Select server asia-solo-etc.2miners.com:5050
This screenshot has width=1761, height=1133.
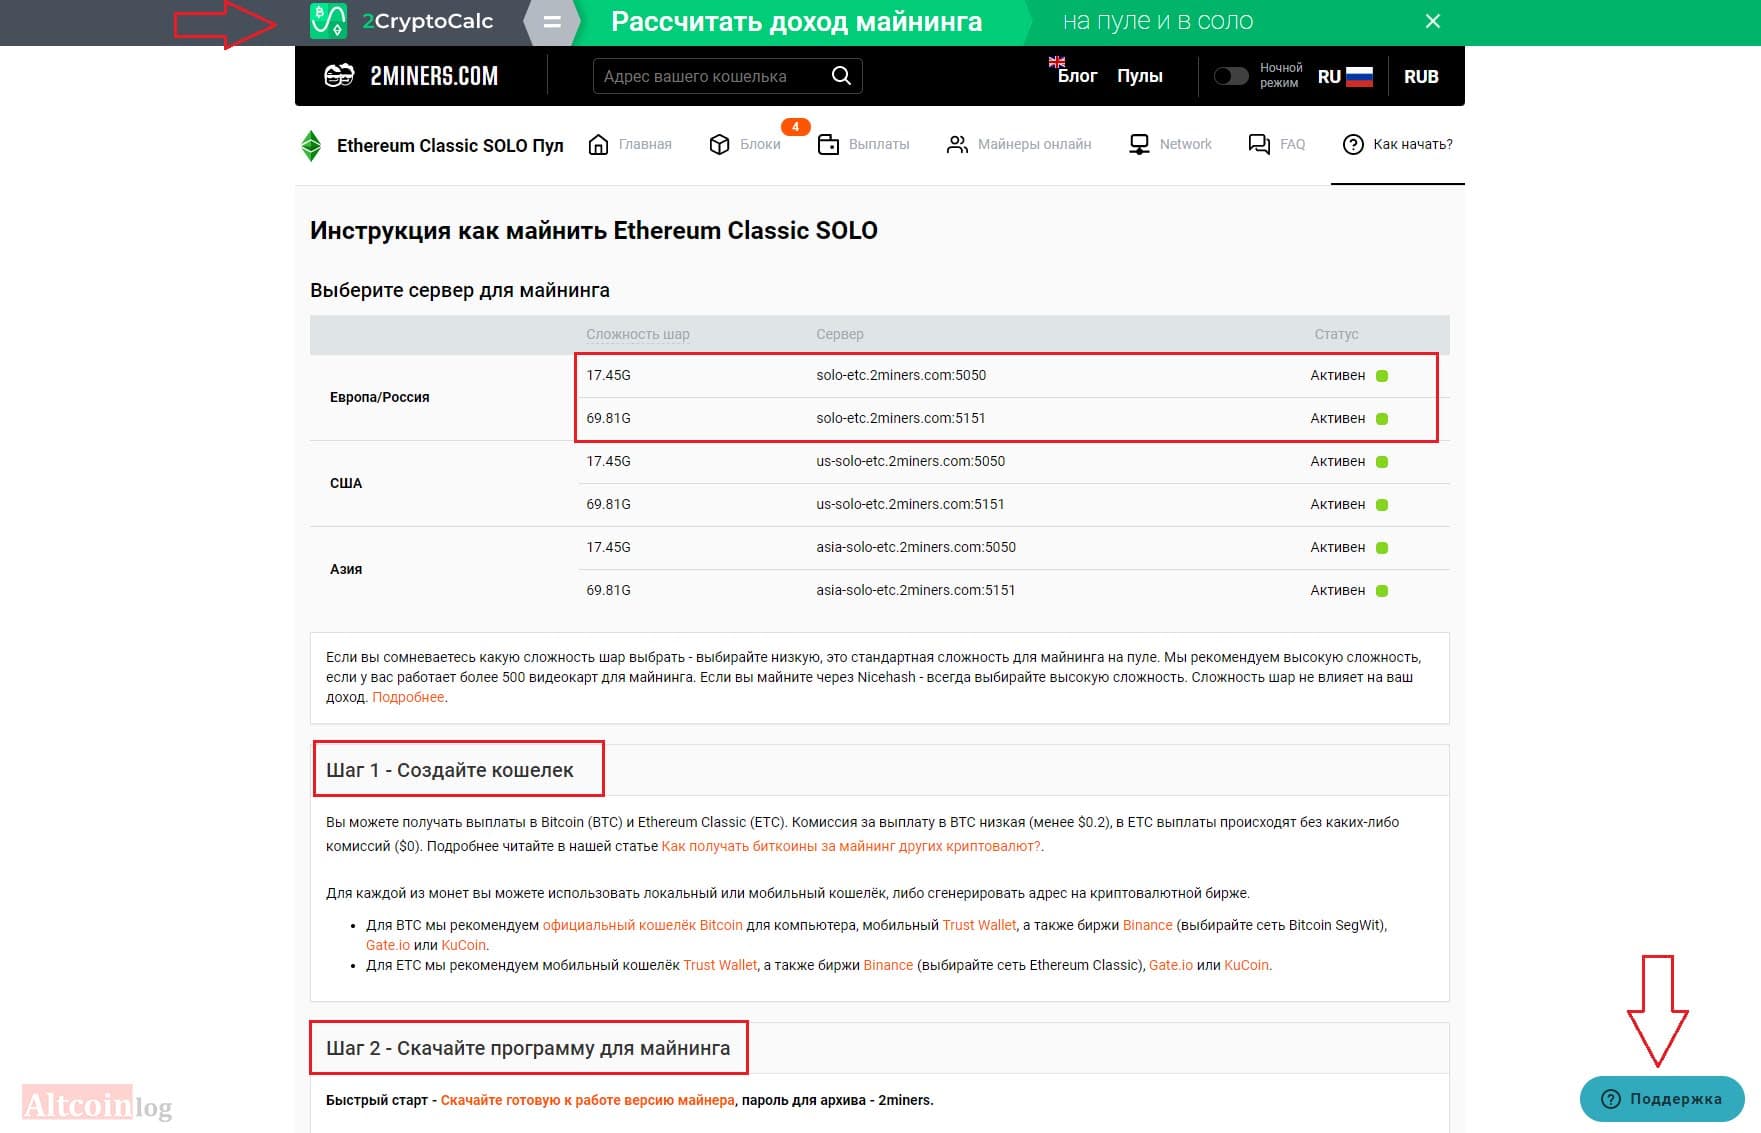click(x=916, y=547)
